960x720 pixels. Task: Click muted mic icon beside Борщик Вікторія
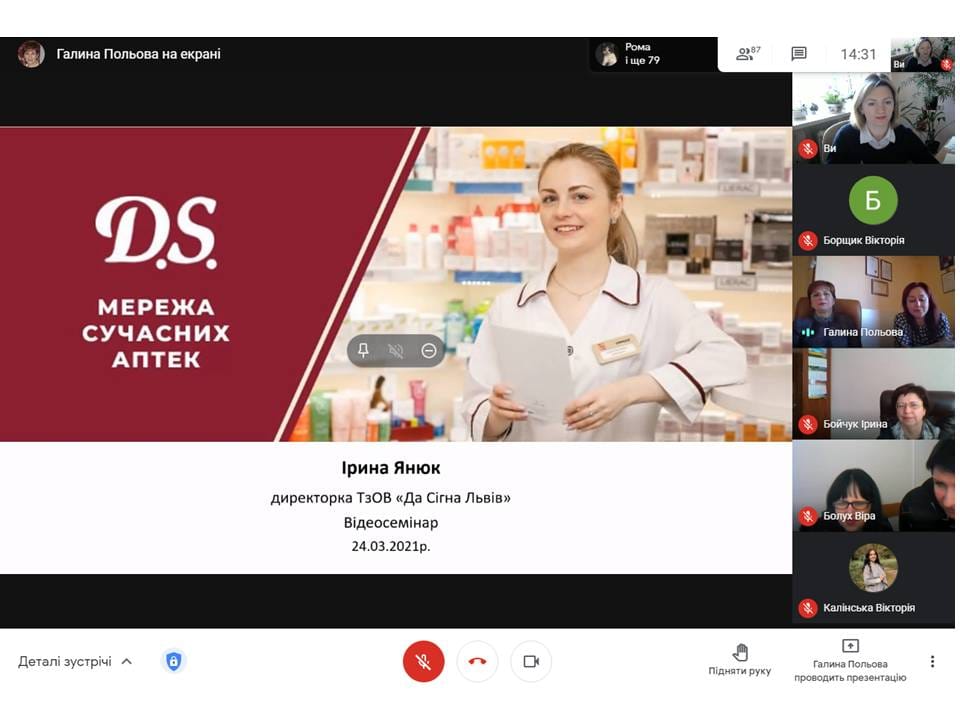(808, 241)
